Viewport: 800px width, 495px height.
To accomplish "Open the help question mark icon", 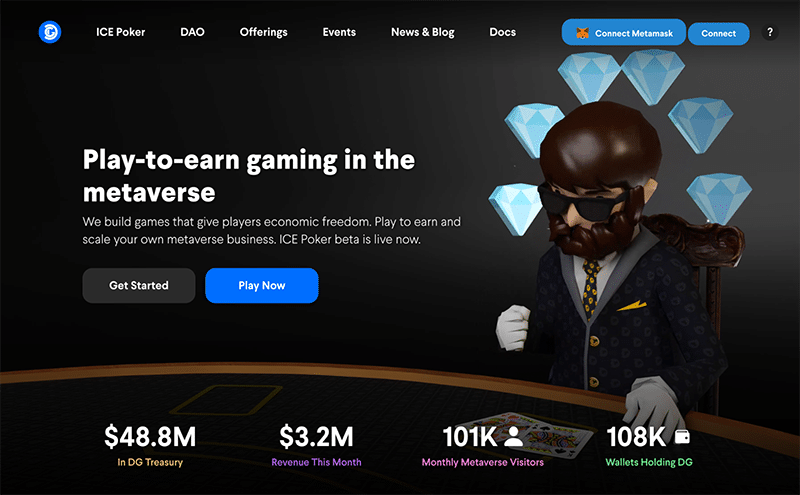I will pyautogui.click(x=770, y=32).
